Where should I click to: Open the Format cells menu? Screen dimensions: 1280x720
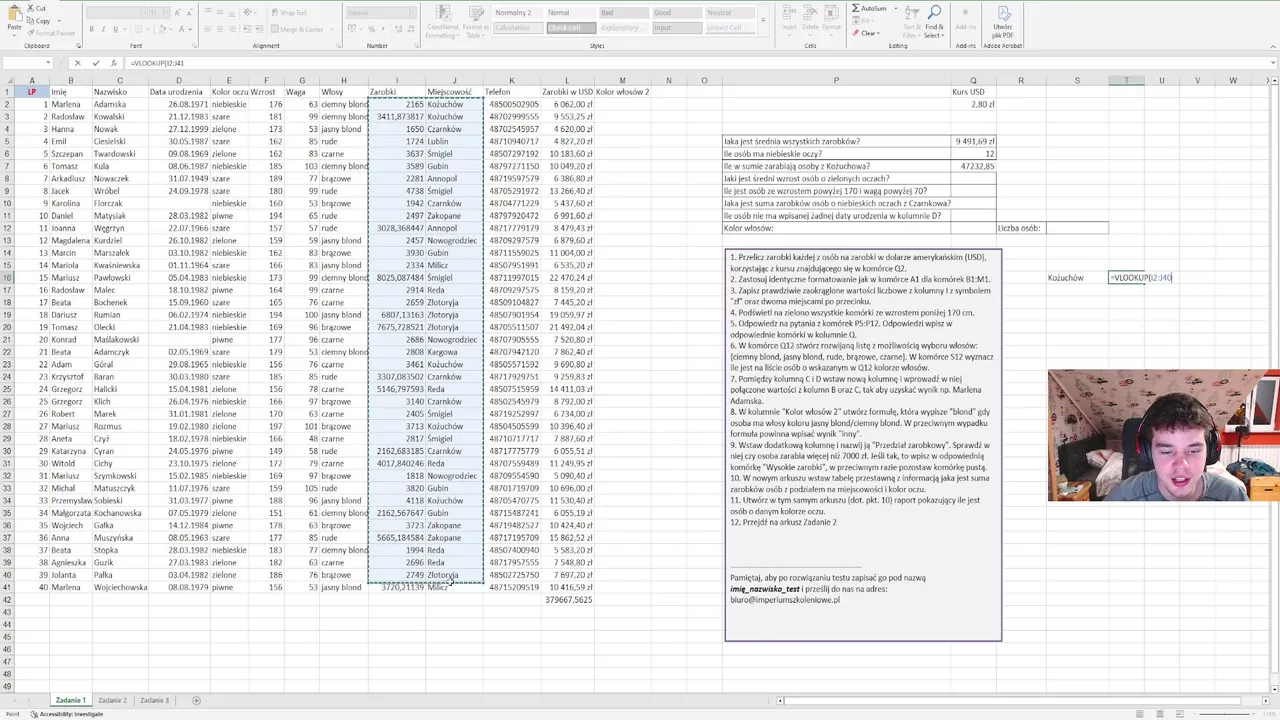click(830, 20)
